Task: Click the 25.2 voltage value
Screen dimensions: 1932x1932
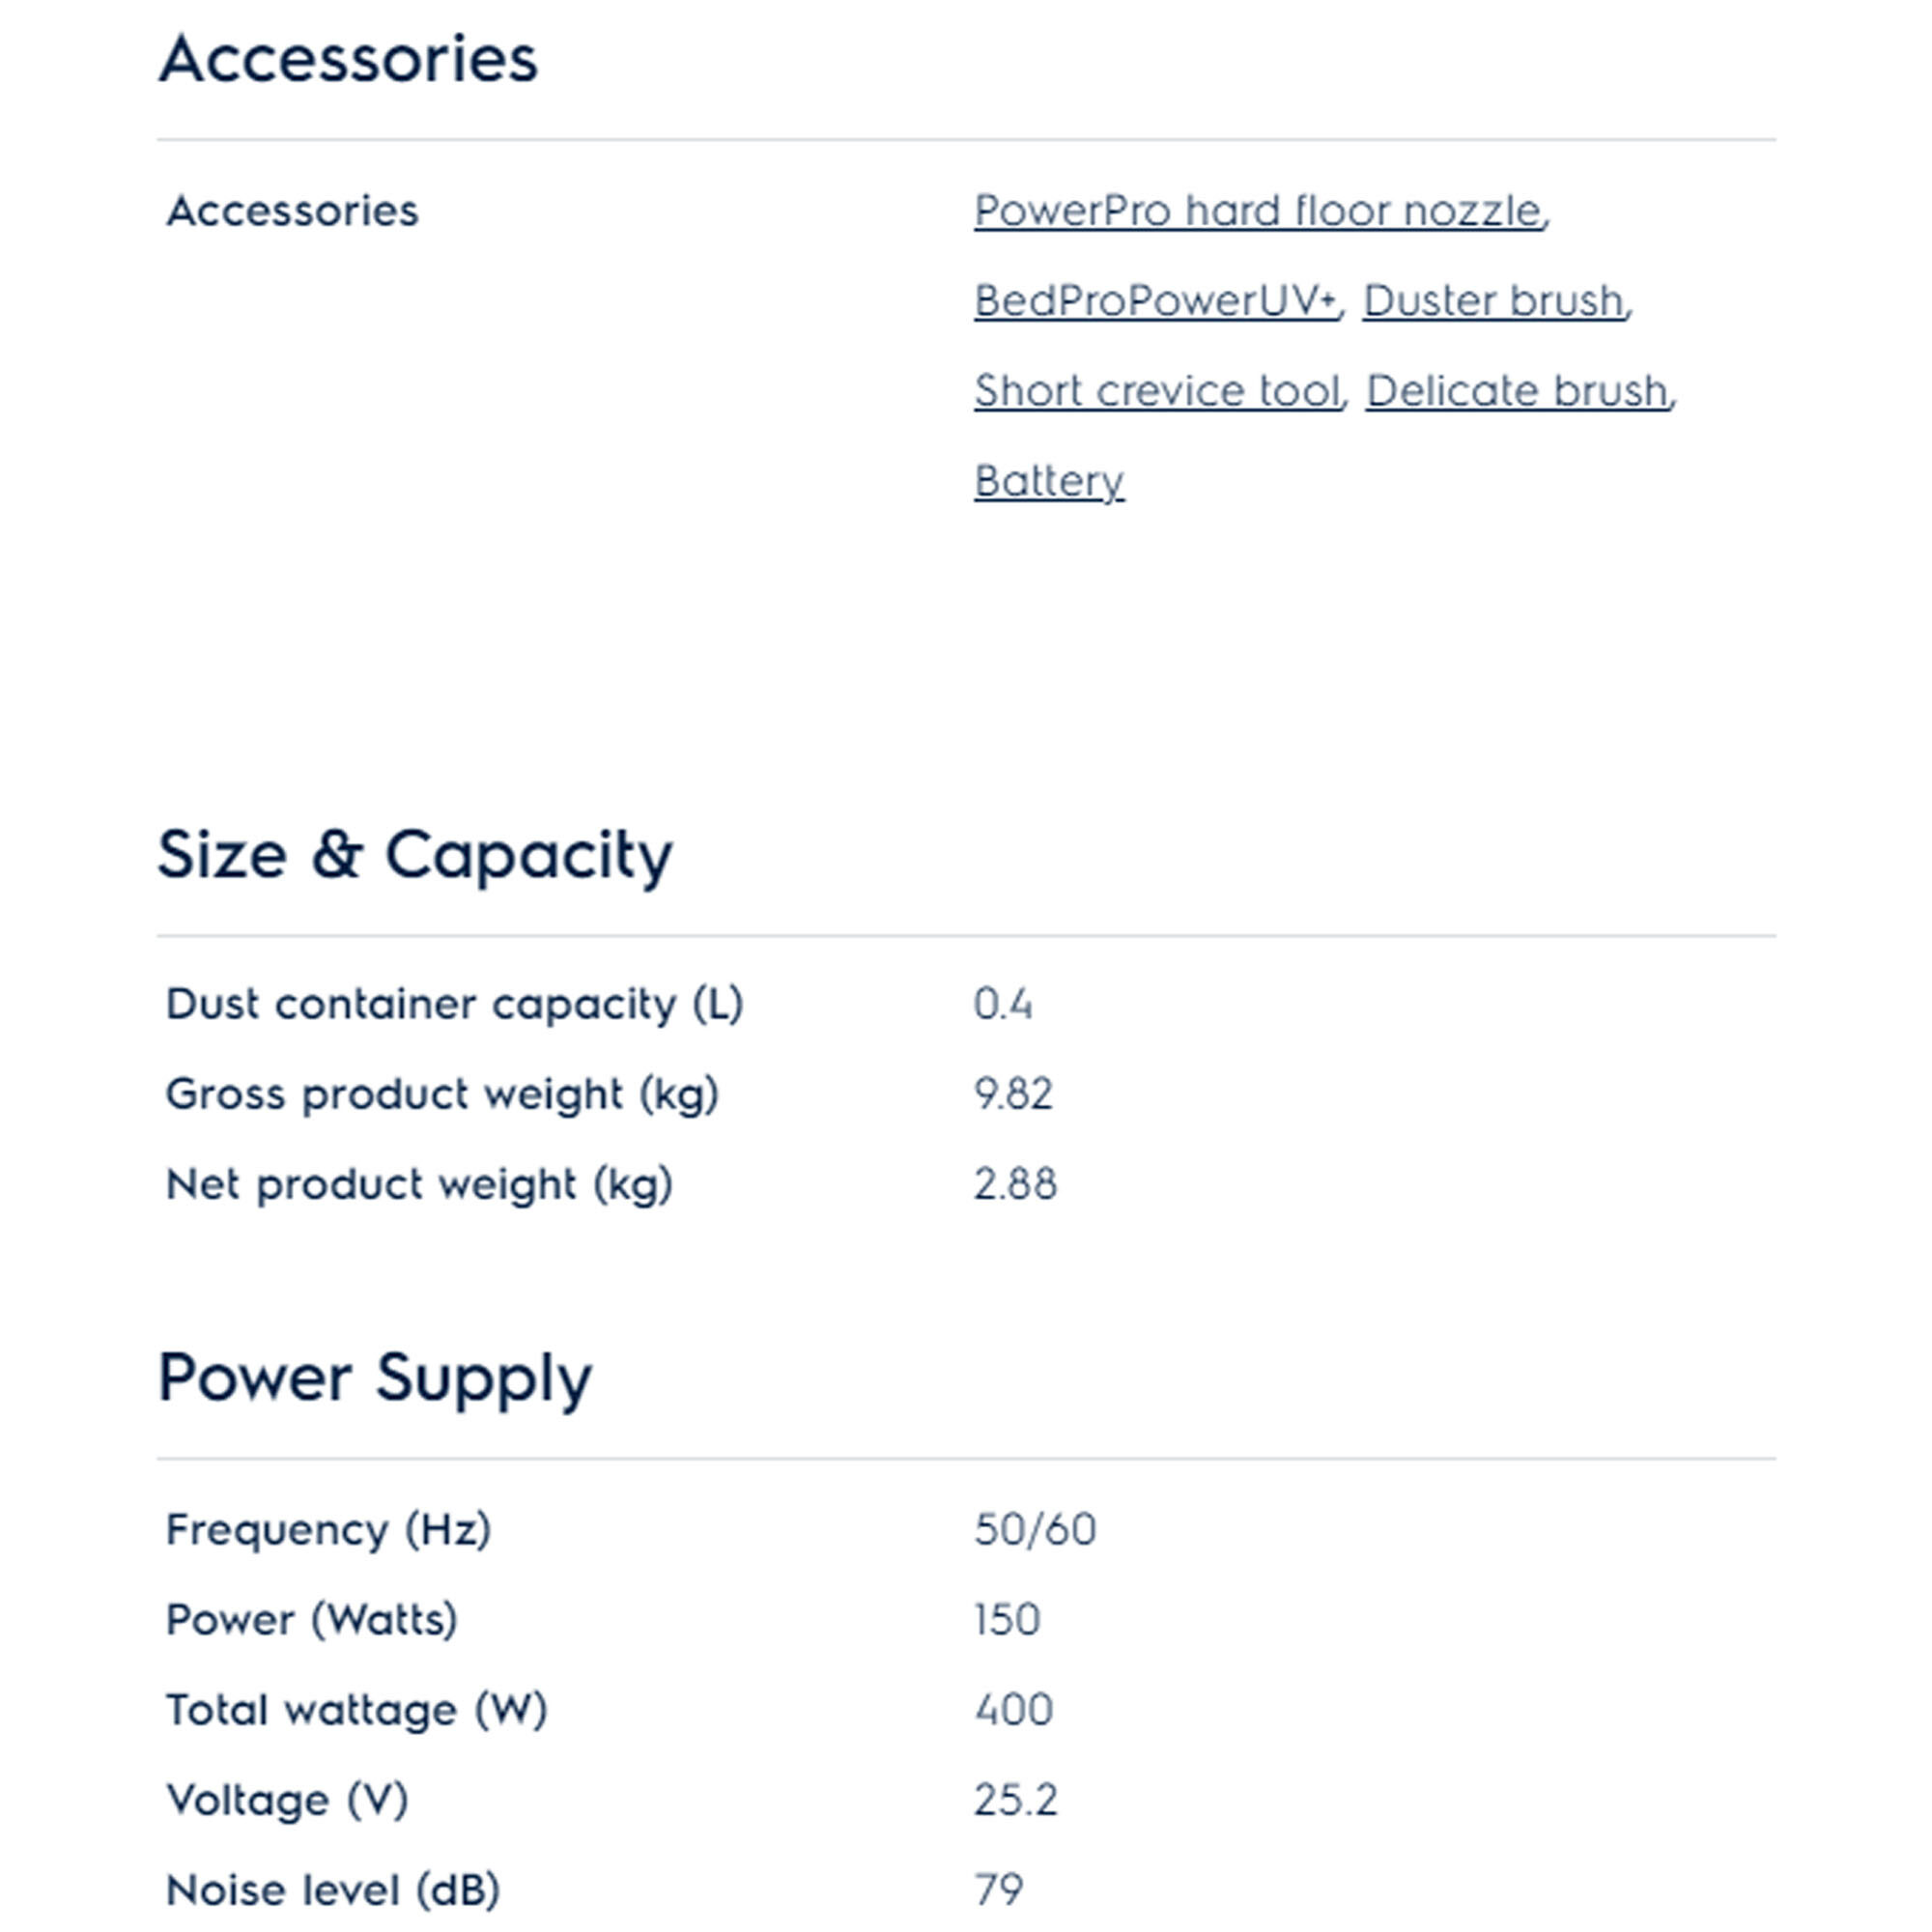Action: (x=1015, y=1800)
